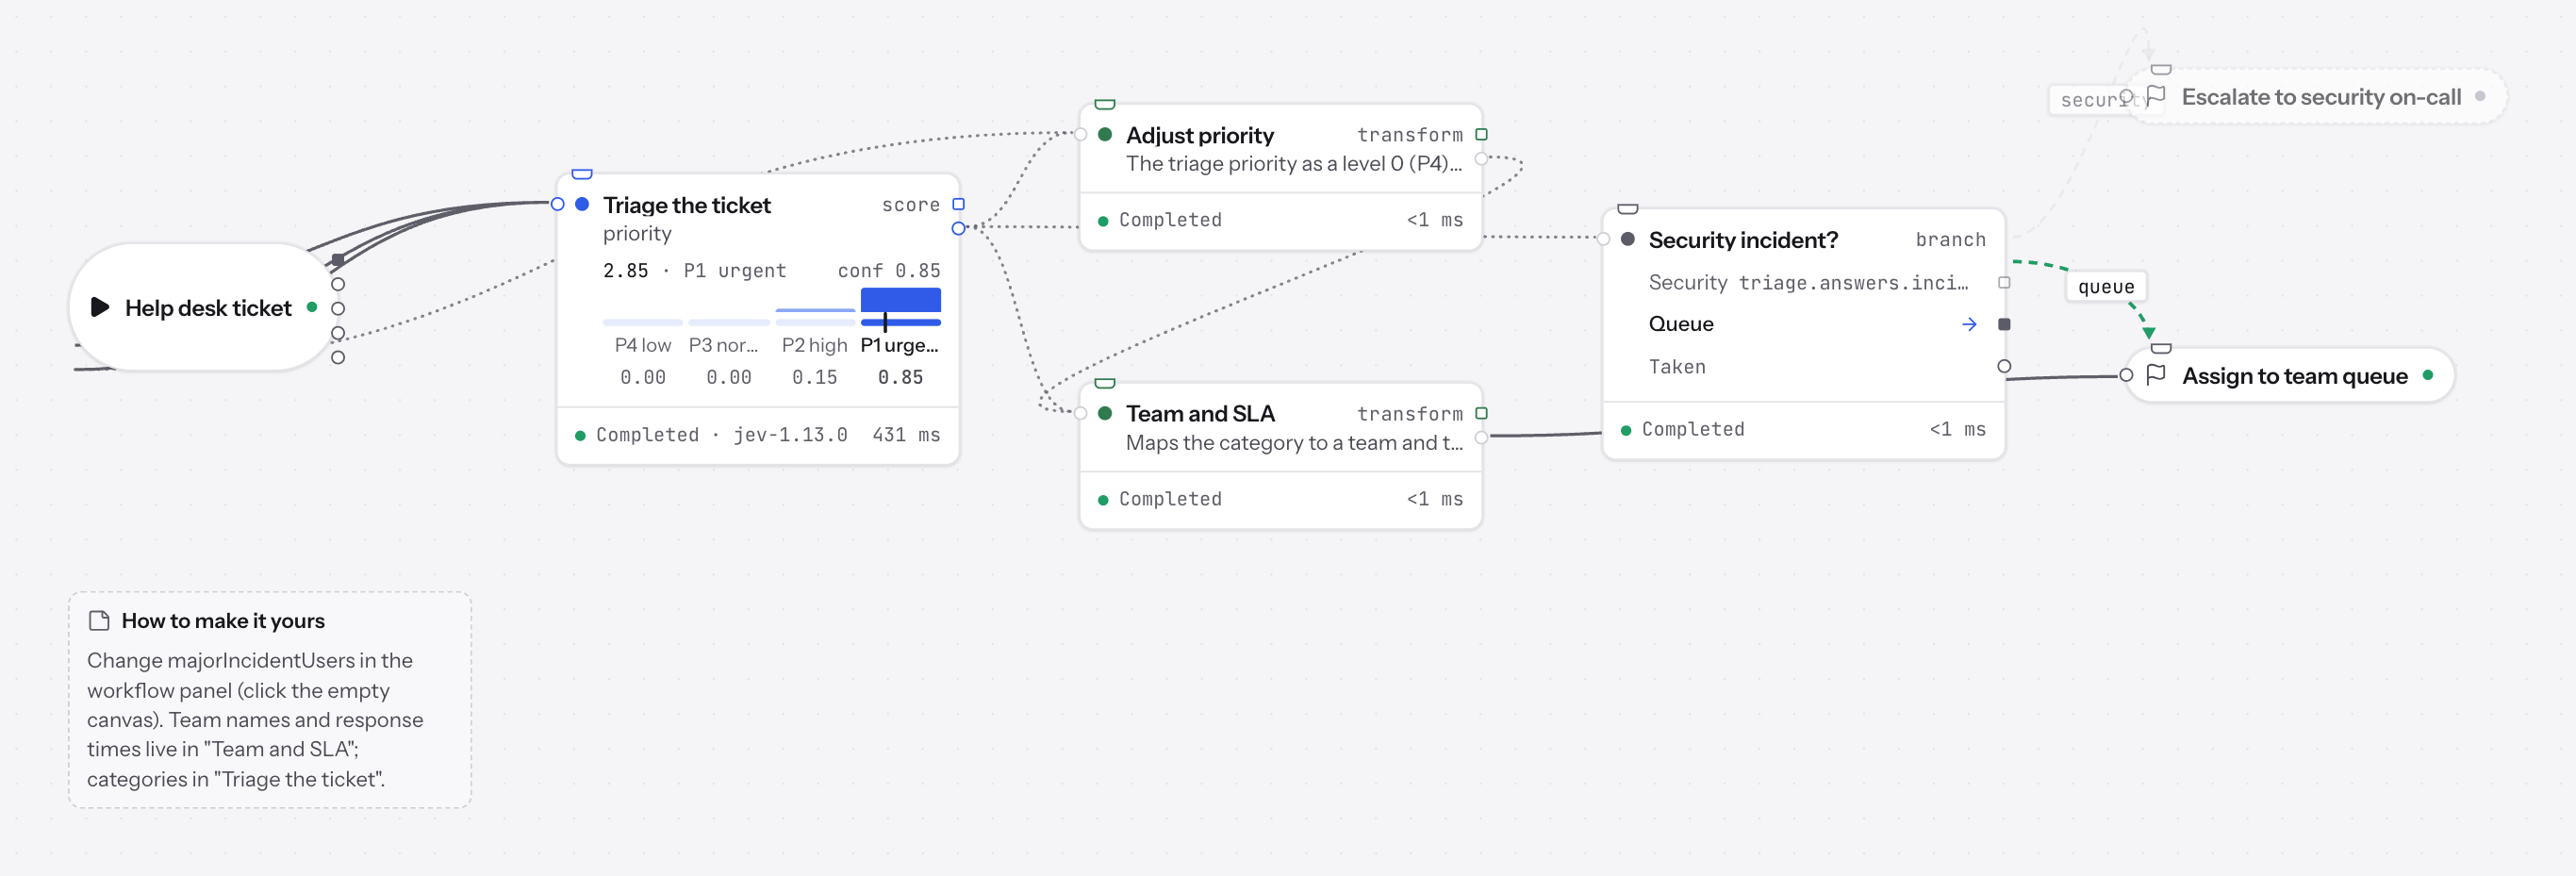The image size is (2576, 876).
Task: Click the 431 ms duration text
Action: coord(906,435)
